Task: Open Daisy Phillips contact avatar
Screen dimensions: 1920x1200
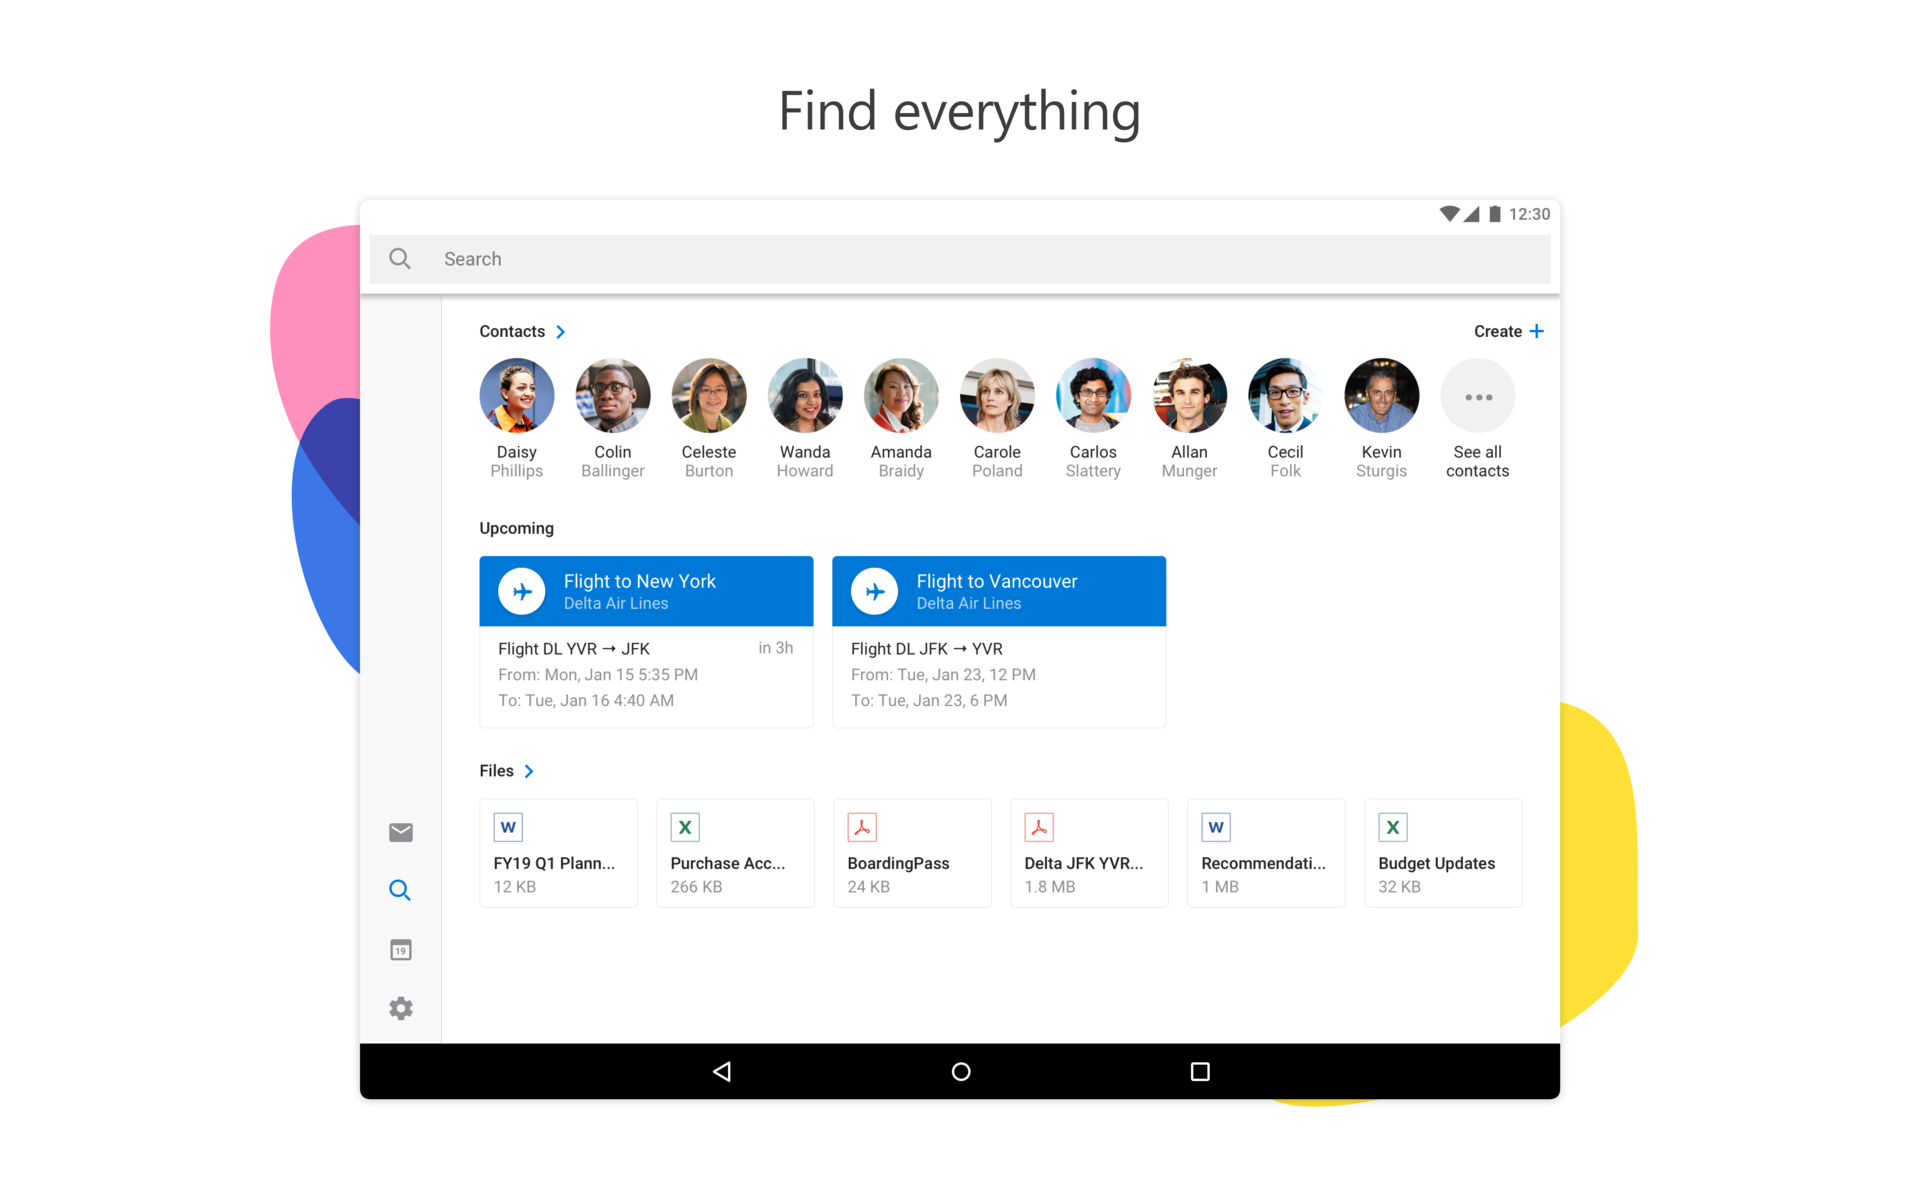Action: click(517, 396)
